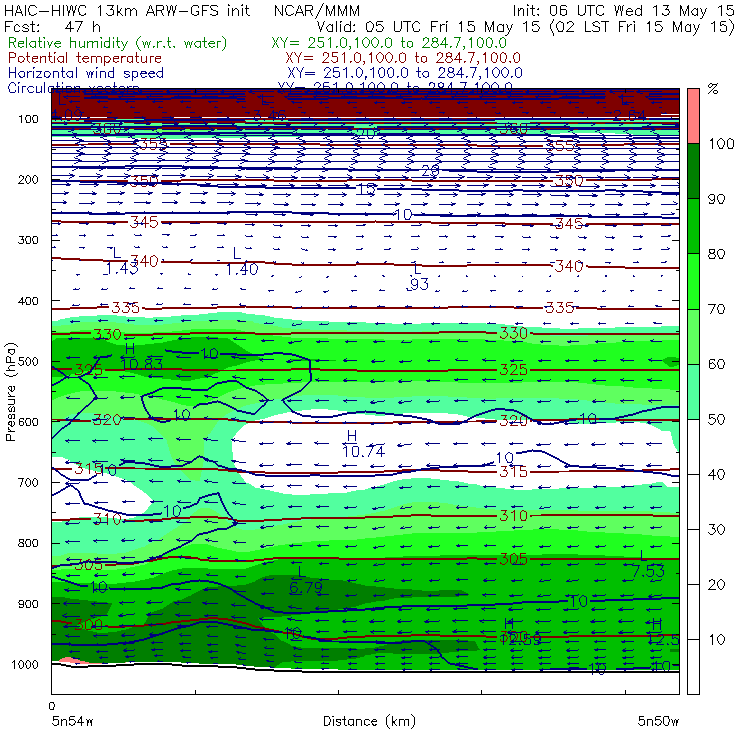Click the blue XY coordinates text for horizontal wind speed
The image size is (740, 740).
(x=404, y=73)
